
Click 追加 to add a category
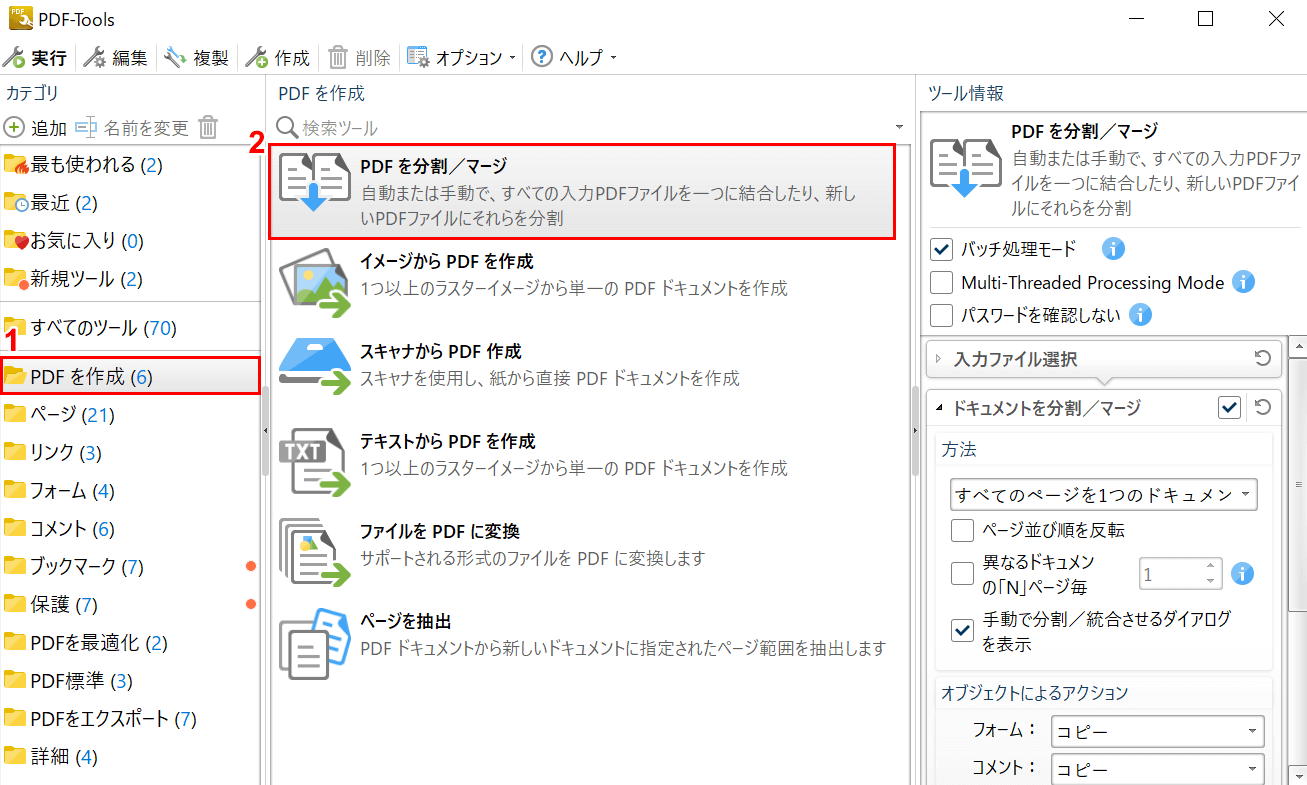36,127
